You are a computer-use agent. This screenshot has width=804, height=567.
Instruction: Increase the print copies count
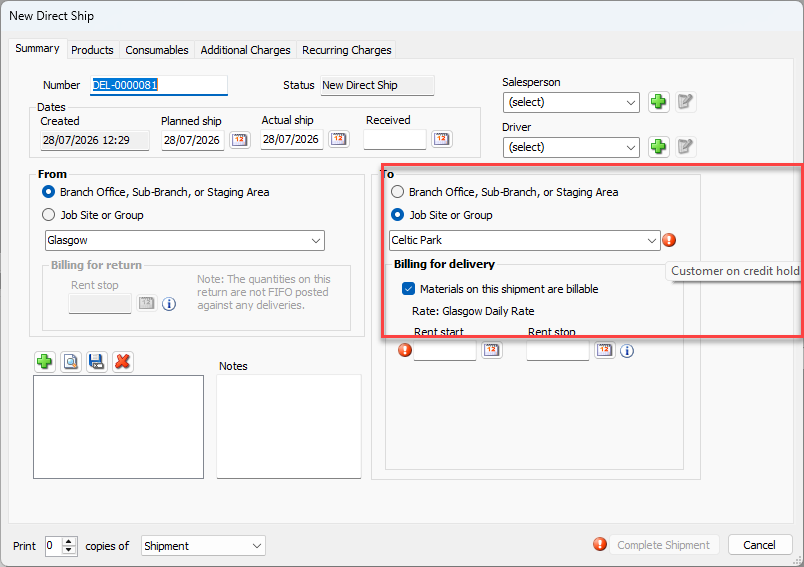point(69,541)
